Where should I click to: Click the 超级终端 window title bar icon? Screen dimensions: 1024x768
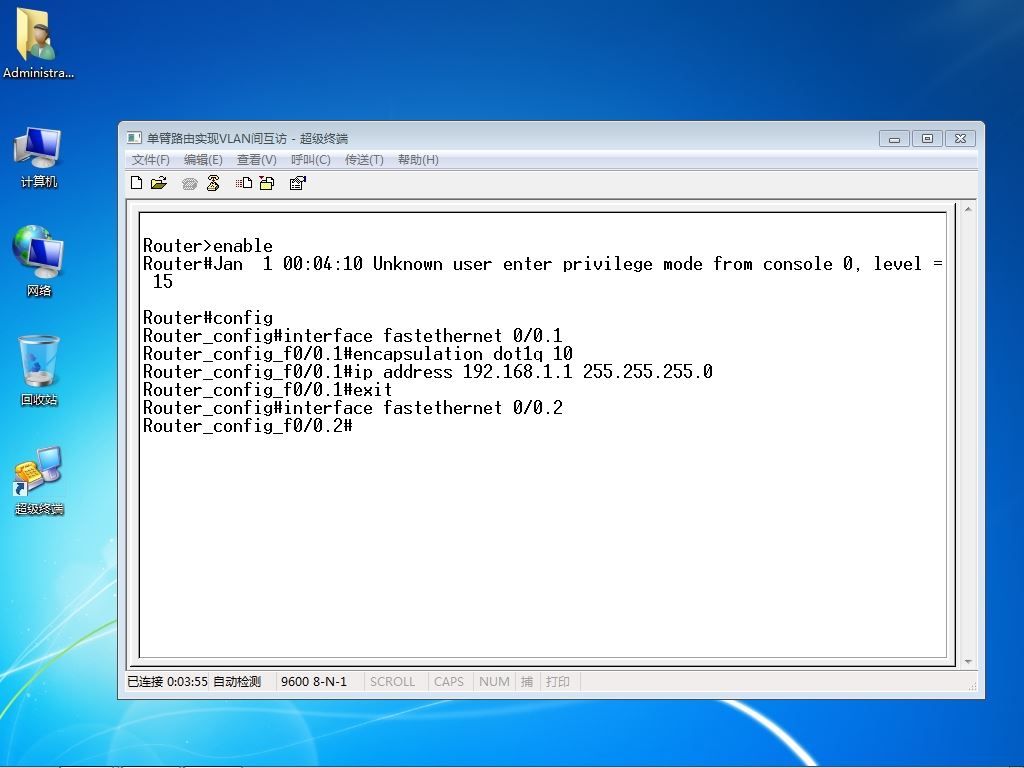[134, 138]
